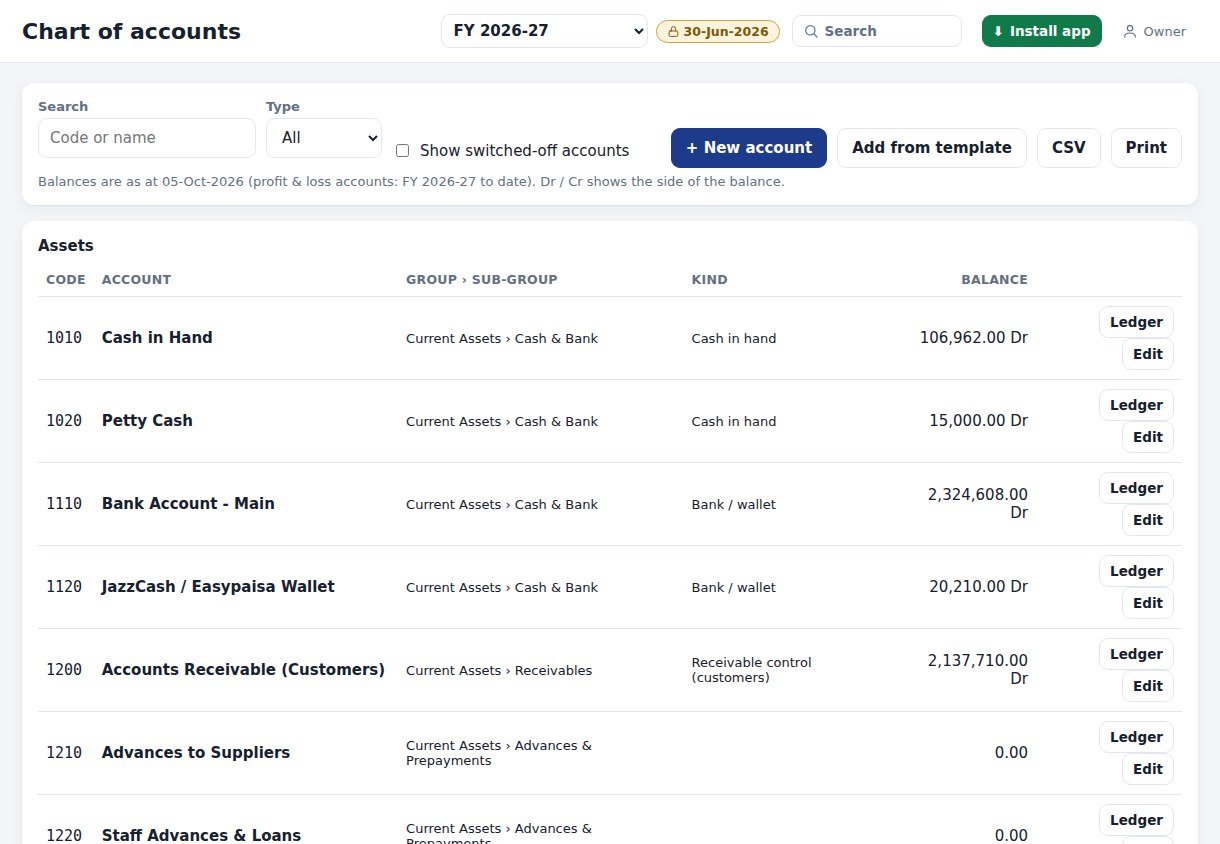Open Ledger for Bank Account - Main

[1136, 488]
